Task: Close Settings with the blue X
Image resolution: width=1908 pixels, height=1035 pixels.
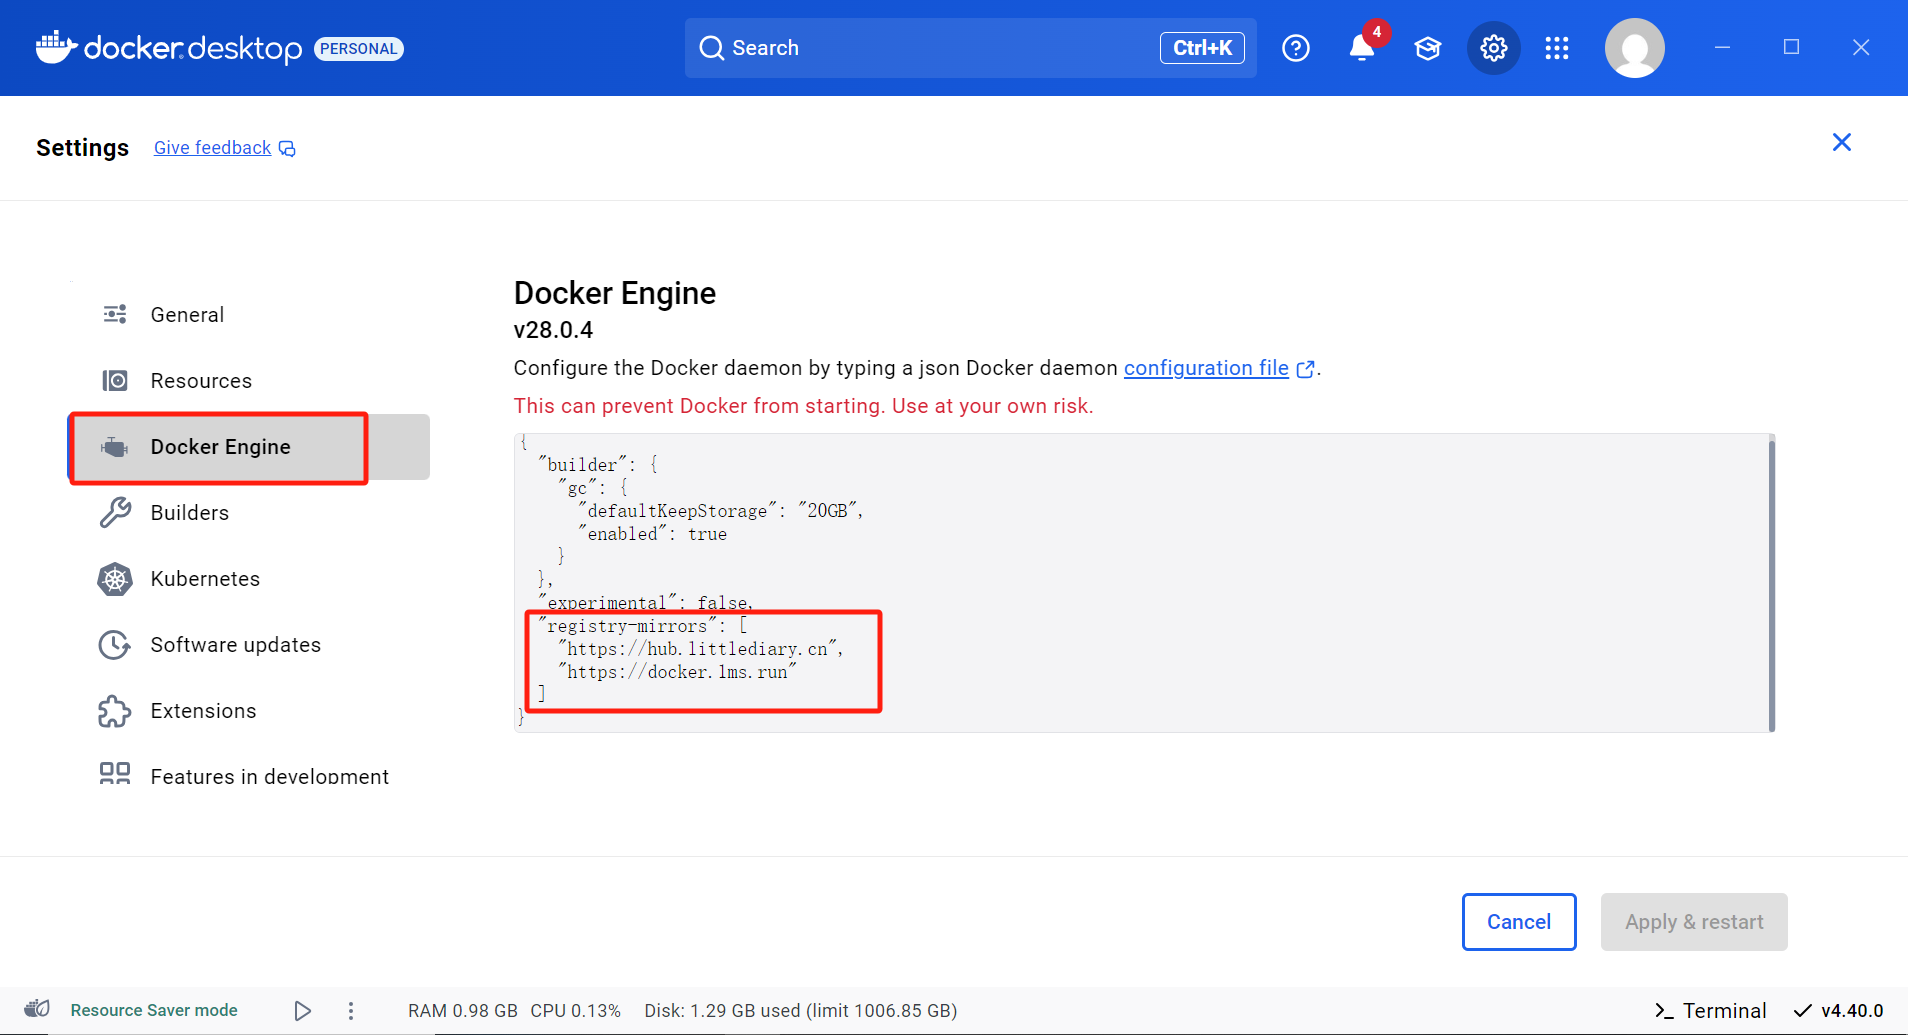Action: pyautogui.click(x=1842, y=142)
